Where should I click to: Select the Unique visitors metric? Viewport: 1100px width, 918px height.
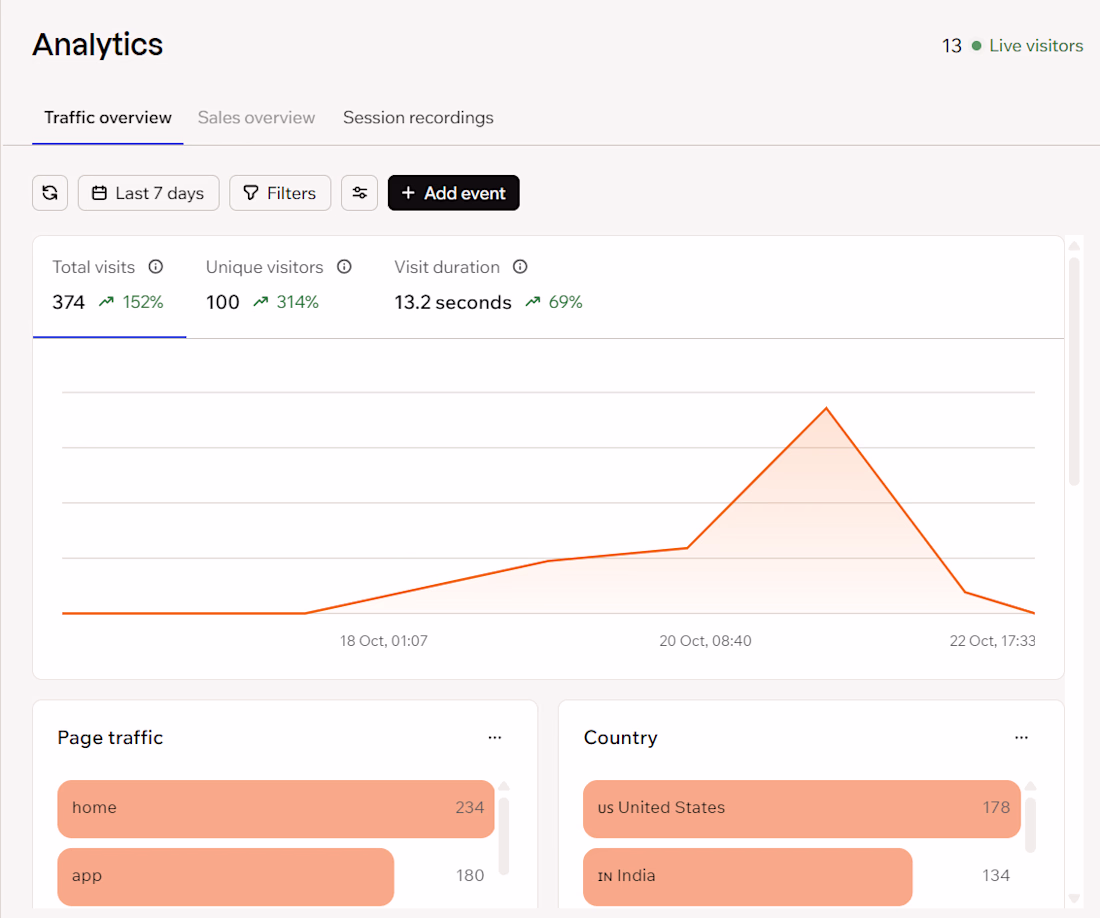pos(279,286)
